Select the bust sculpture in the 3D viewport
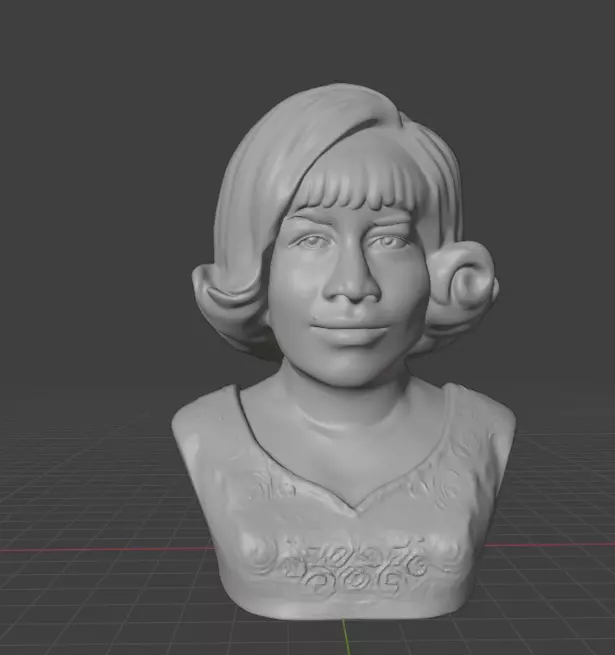The height and width of the screenshot is (655, 615). click(x=343, y=351)
